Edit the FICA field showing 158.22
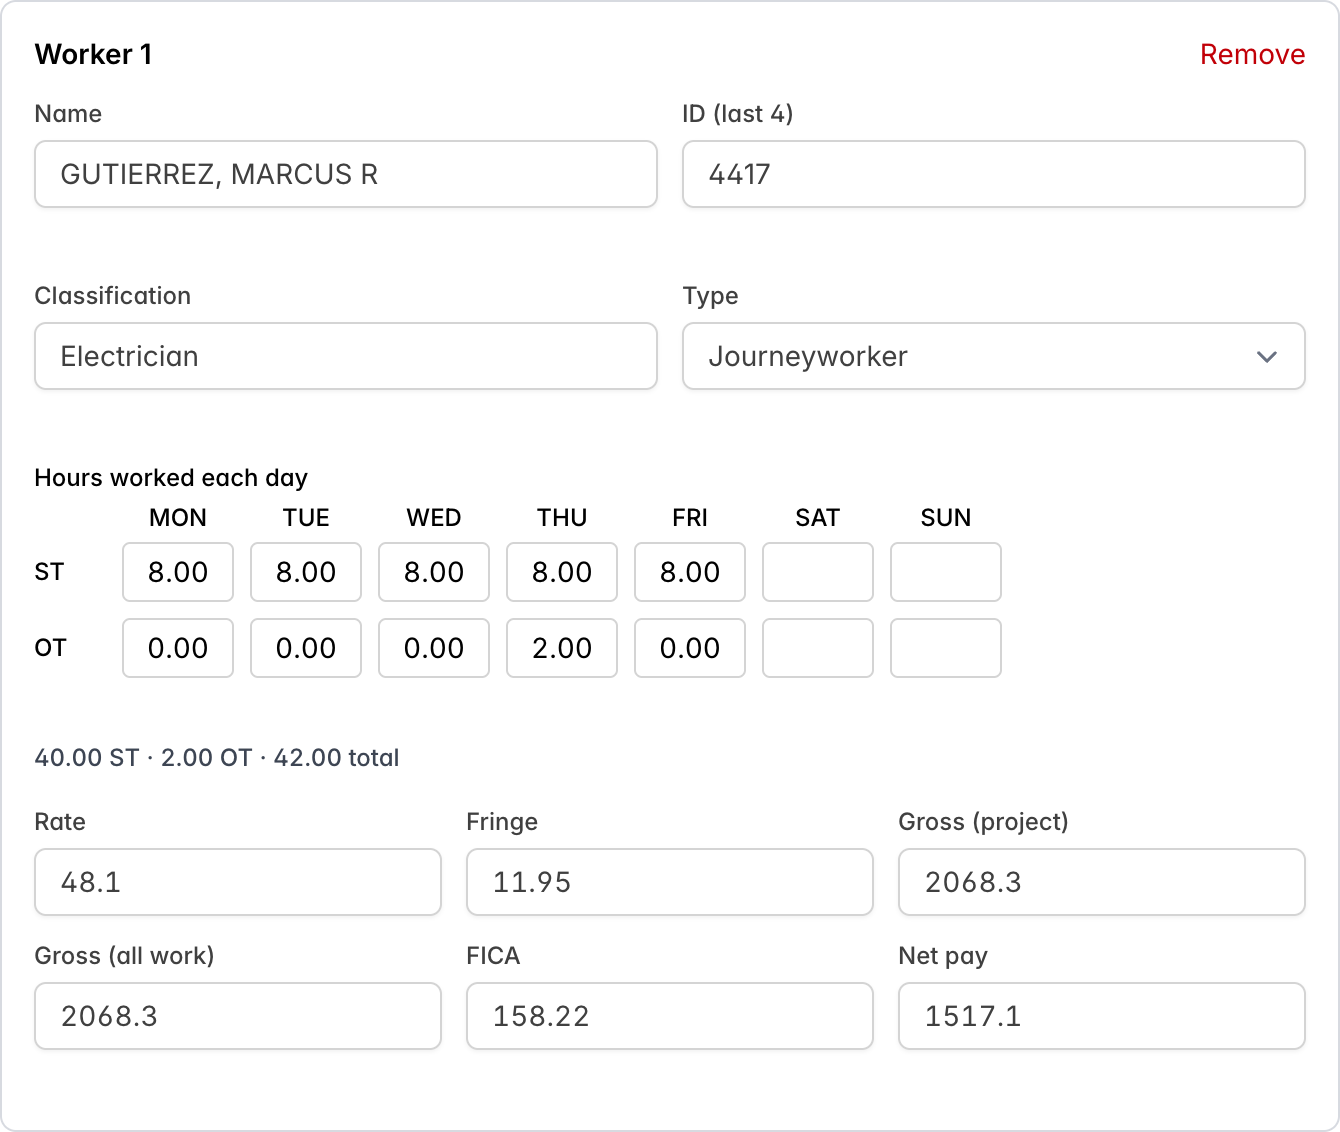 pyautogui.click(x=670, y=1016)
